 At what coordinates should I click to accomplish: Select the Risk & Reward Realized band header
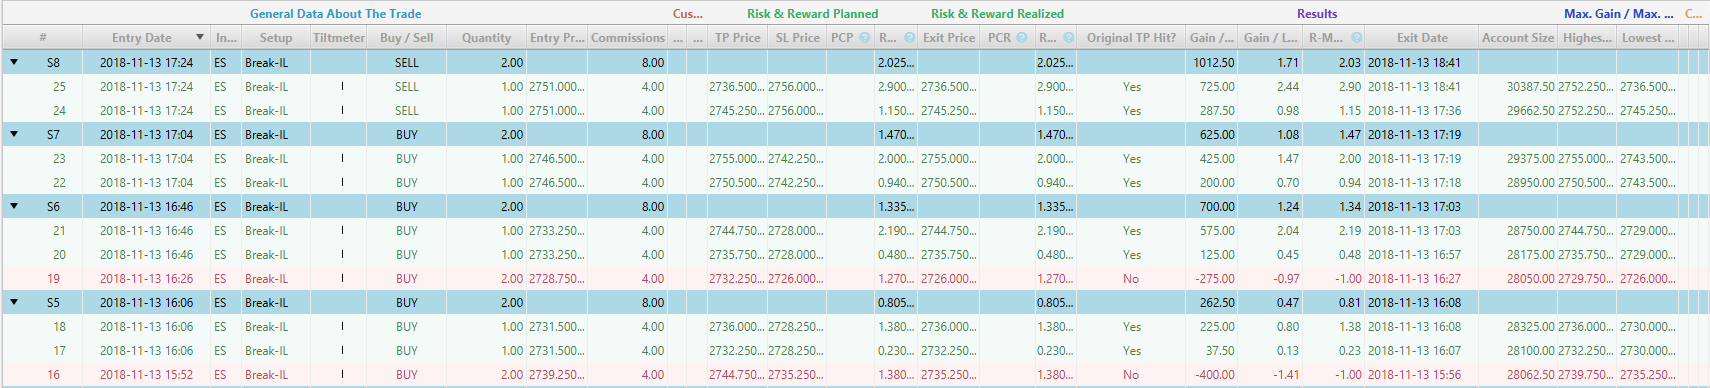pyautogui.click(x=997, y=14)
